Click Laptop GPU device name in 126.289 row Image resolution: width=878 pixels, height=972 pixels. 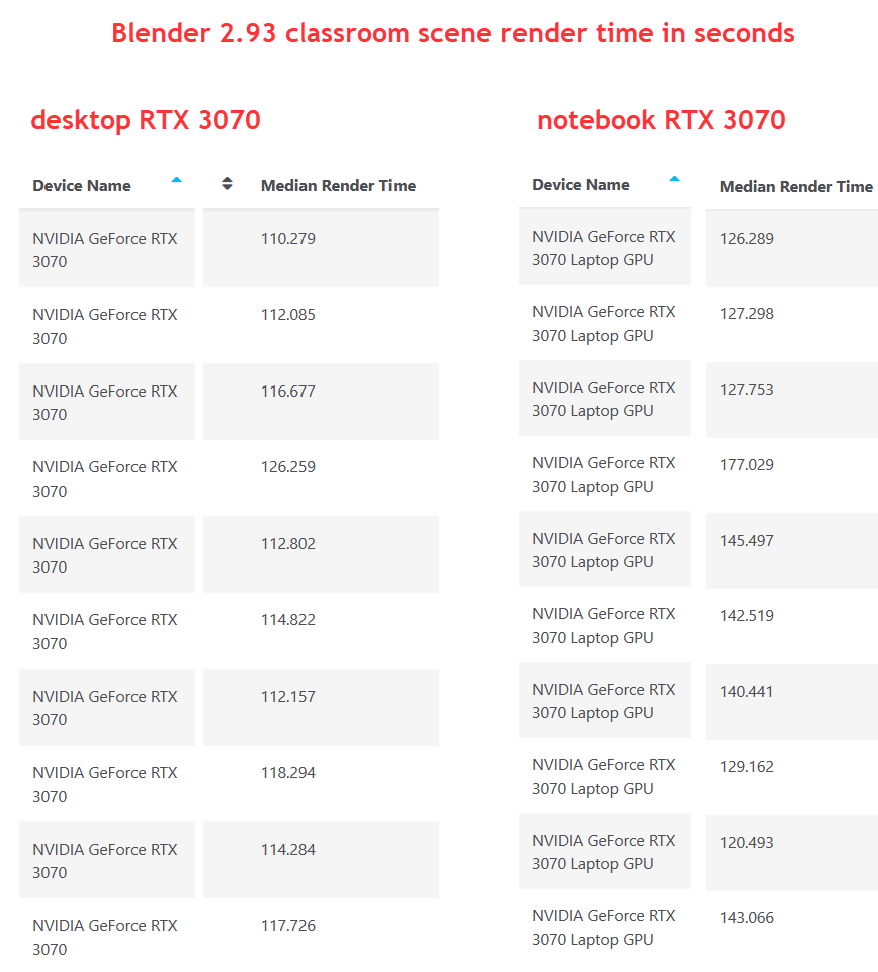pos(604,249)
